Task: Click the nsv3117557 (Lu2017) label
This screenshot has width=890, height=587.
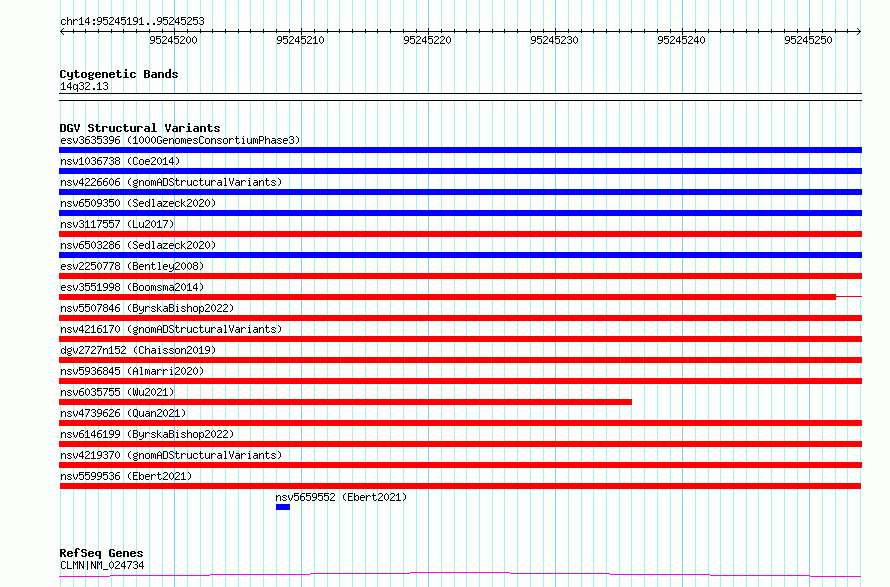Action: [x=117, y=224]
